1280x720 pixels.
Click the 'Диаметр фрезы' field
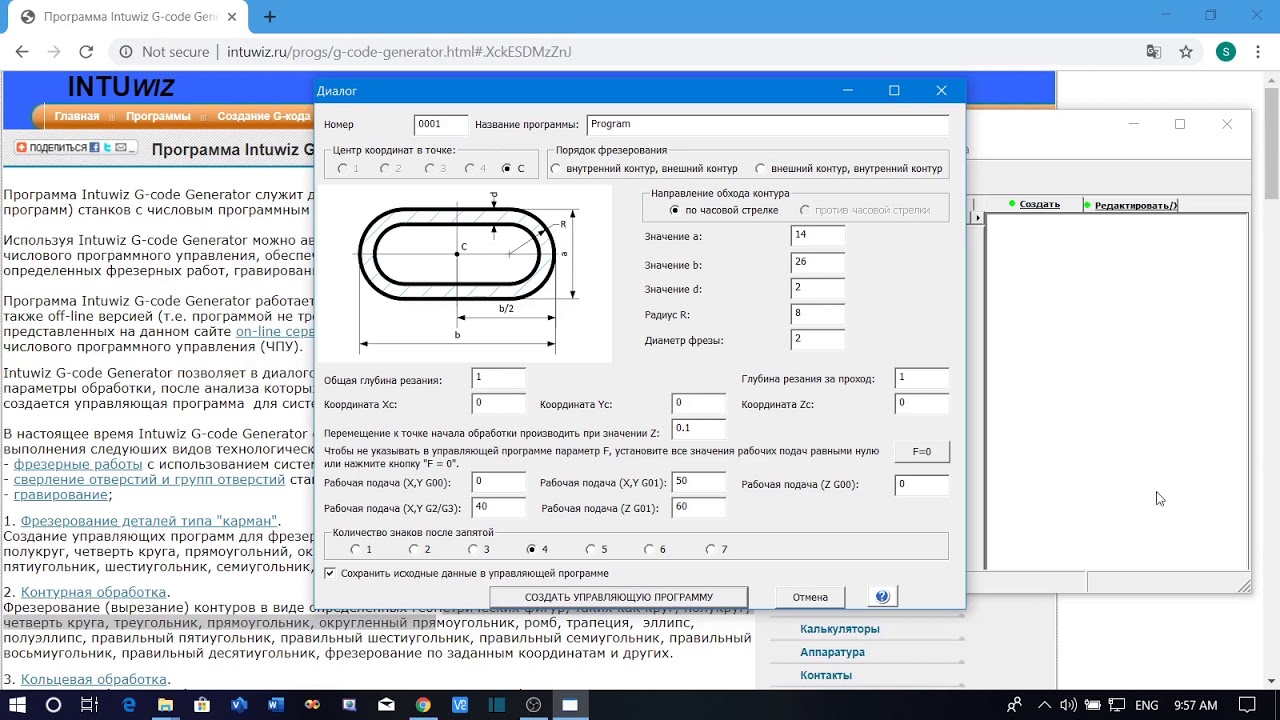point(817,340)
